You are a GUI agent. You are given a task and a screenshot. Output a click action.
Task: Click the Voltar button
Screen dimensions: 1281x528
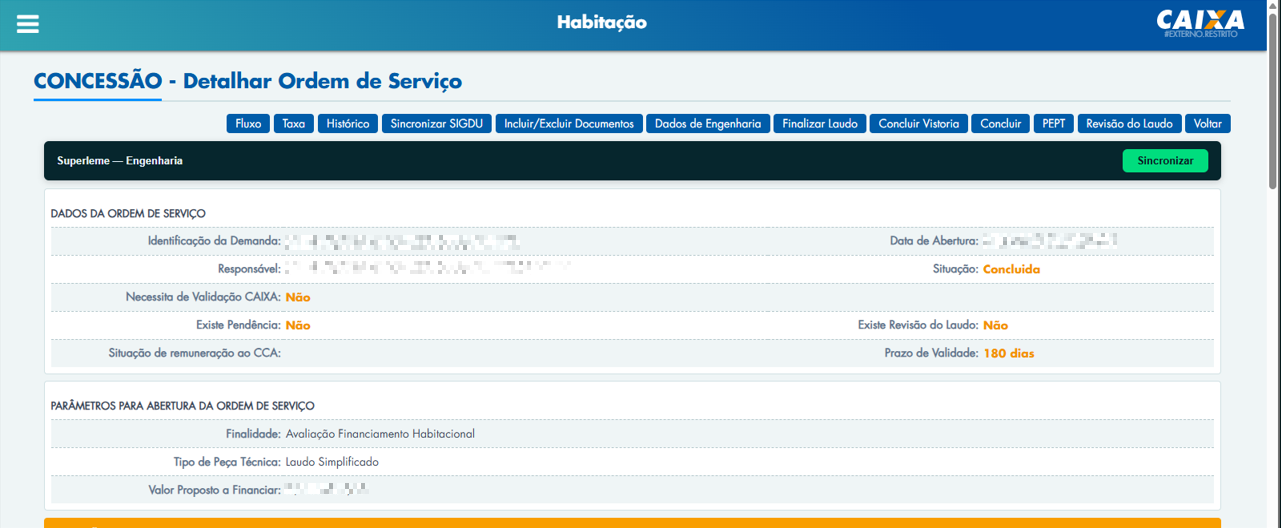1207,124
